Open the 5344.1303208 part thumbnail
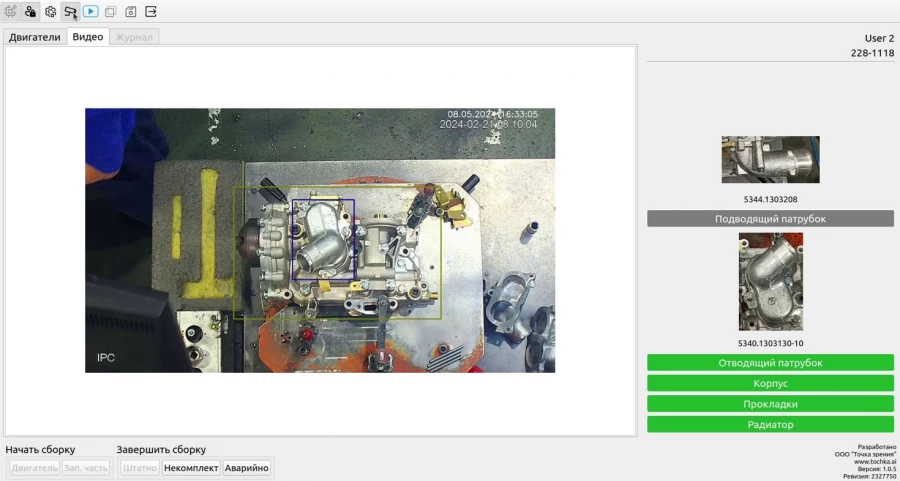The height and width of the screenshot is (481, 900). (x=770, y=160)
